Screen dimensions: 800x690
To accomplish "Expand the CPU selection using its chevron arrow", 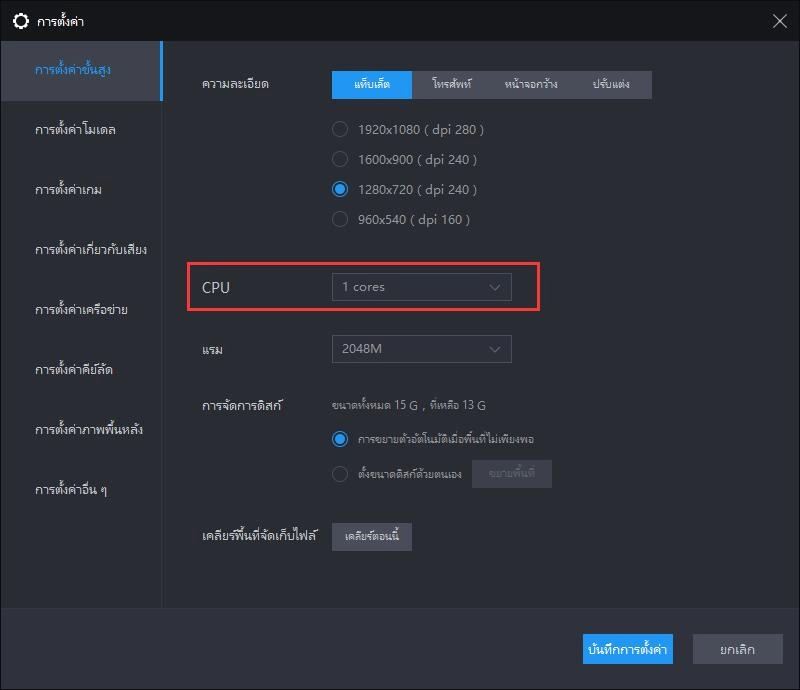I will [x=494, y=287].
